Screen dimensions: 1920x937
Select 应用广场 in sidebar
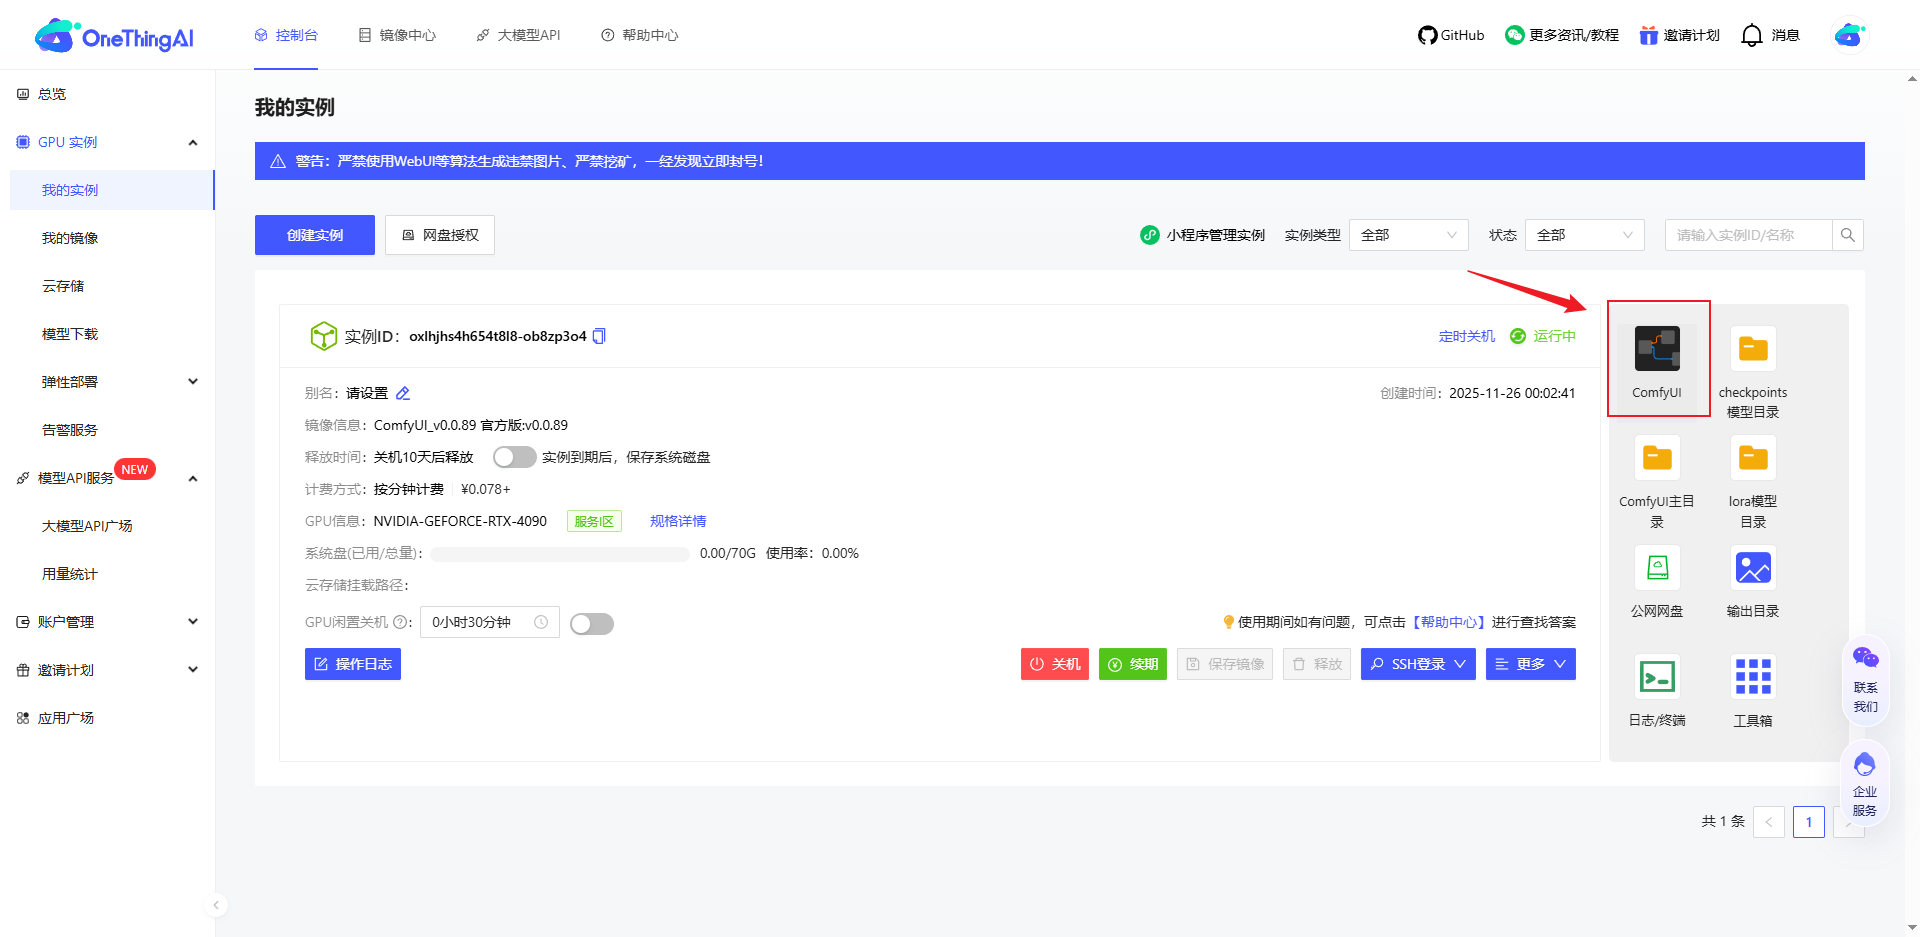66,718
